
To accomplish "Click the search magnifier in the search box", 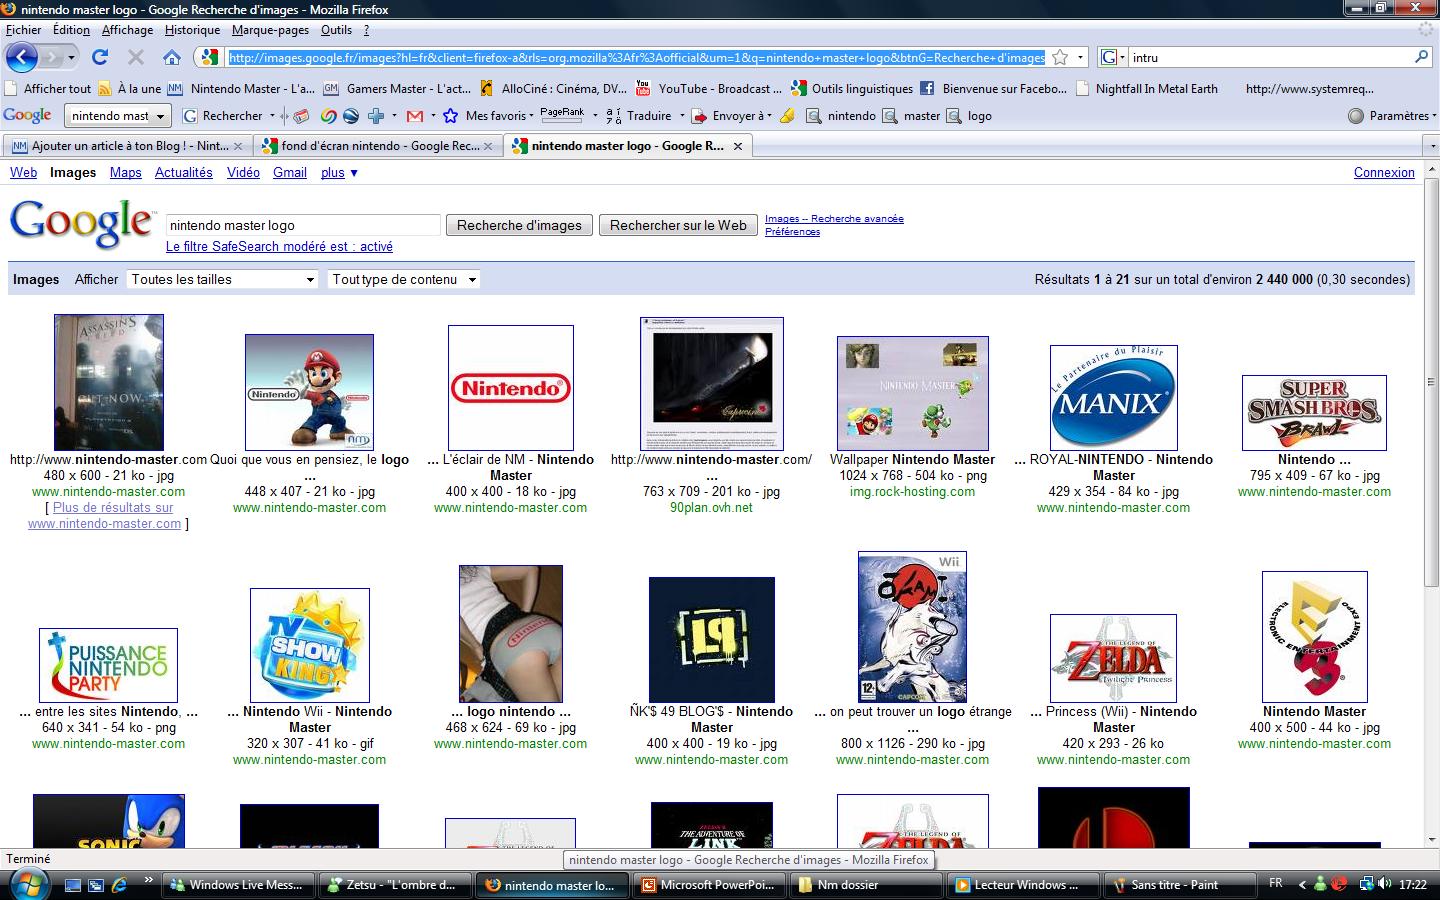I will tap(1422, 57).
